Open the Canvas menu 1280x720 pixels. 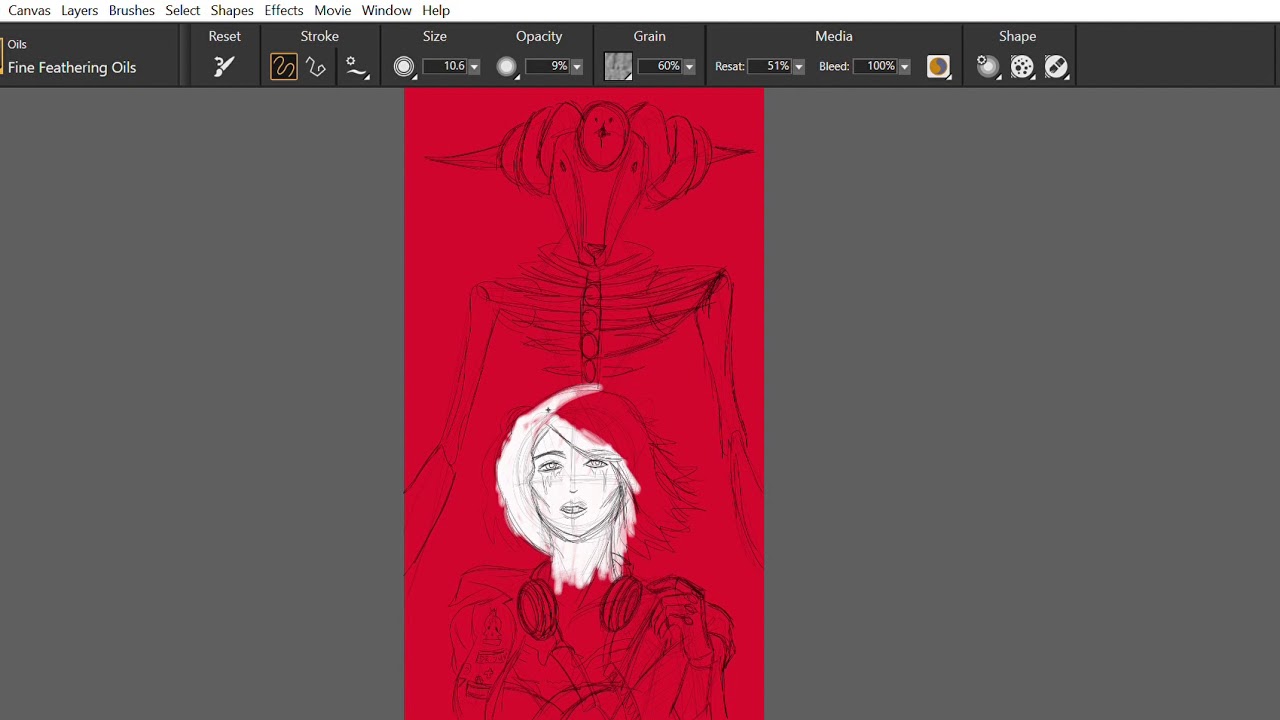tap(29, 10)
